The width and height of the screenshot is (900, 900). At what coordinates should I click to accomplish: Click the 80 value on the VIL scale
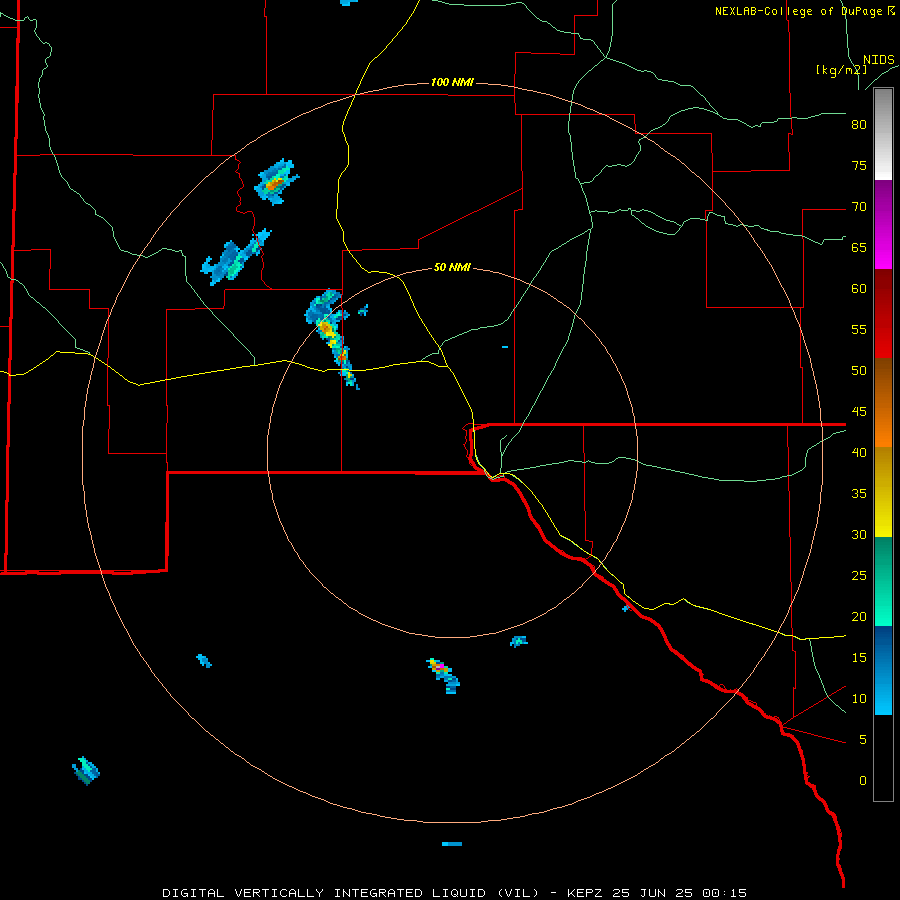pos(859,125)
